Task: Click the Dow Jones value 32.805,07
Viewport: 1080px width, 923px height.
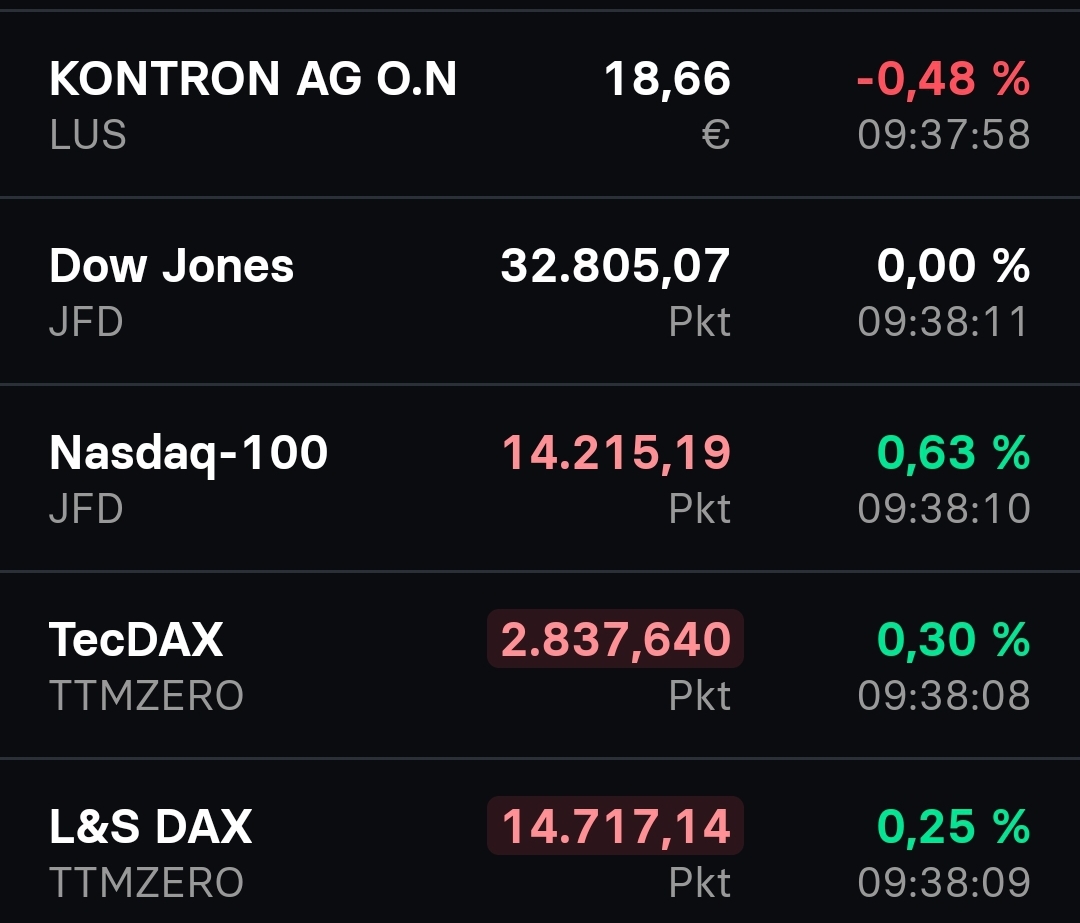Action: (x=615, y=266)
